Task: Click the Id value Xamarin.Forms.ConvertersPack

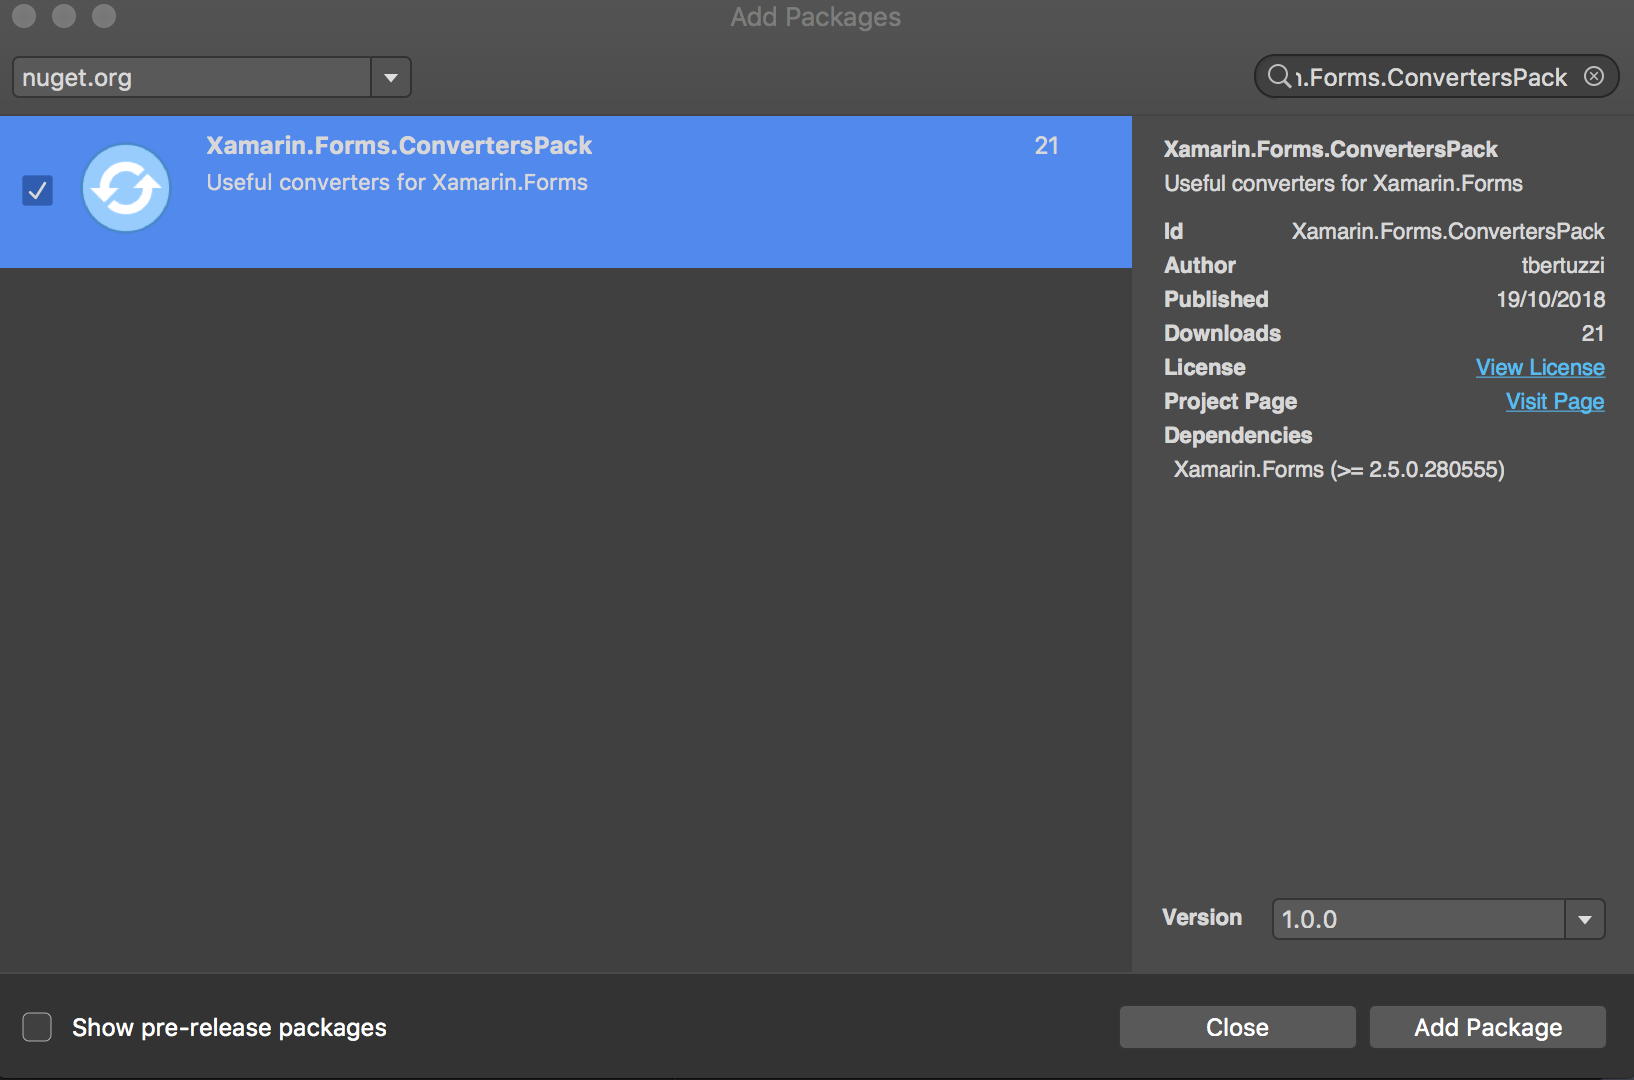Action: tap(1448, 231)
